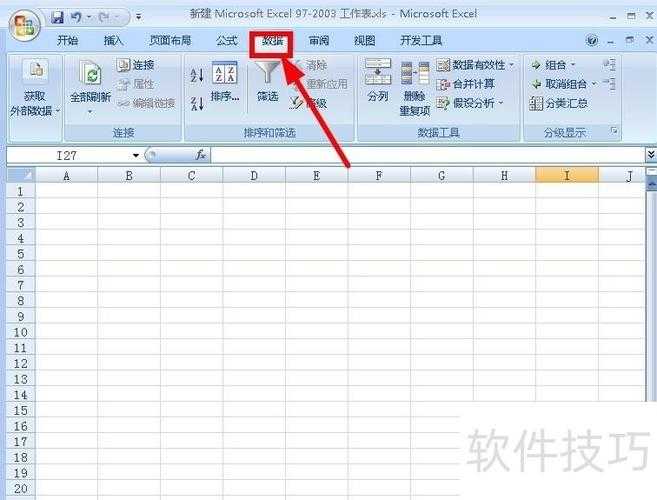Click hide detail icon in 分级显示

pos(609,84)
